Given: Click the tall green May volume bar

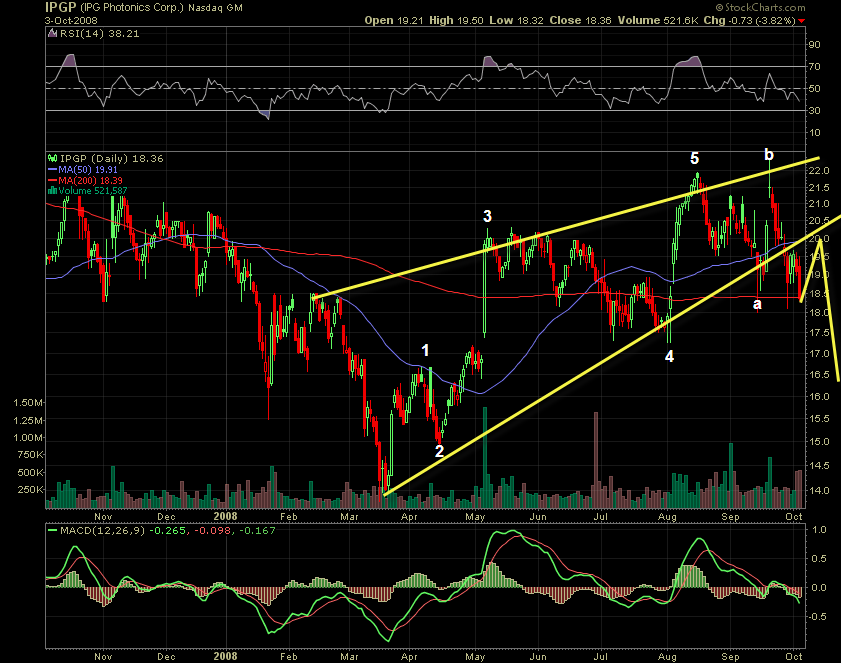Looking at the screenshot, I should point(485,458).
